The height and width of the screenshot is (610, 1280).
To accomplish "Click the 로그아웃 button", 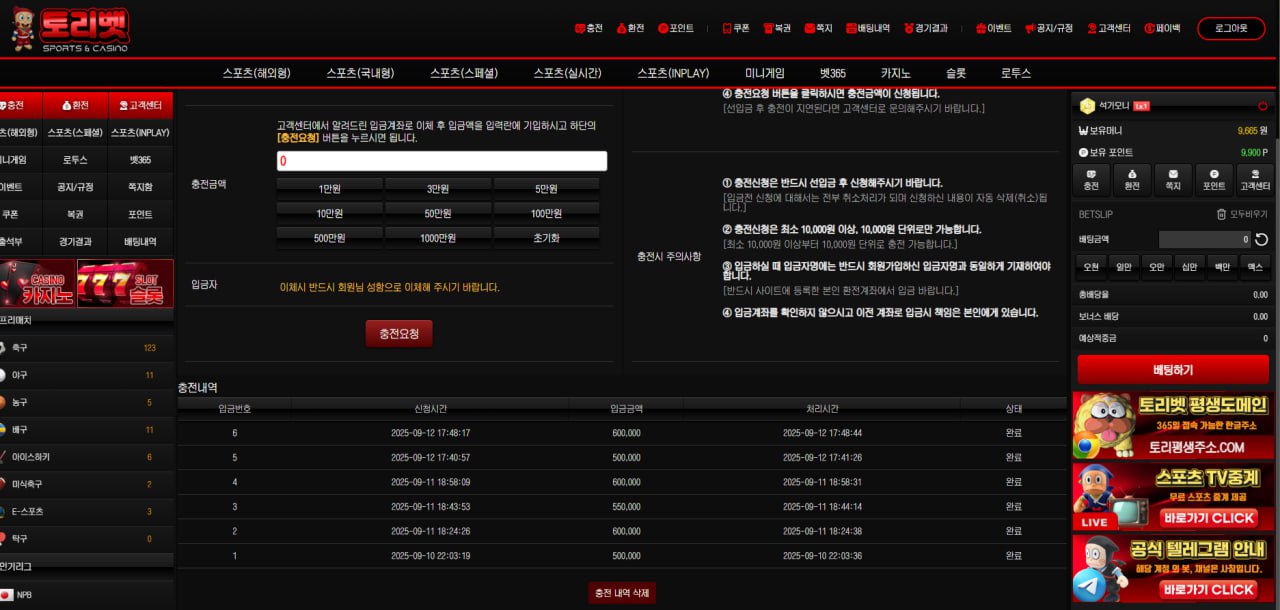I will point(1231,28).
